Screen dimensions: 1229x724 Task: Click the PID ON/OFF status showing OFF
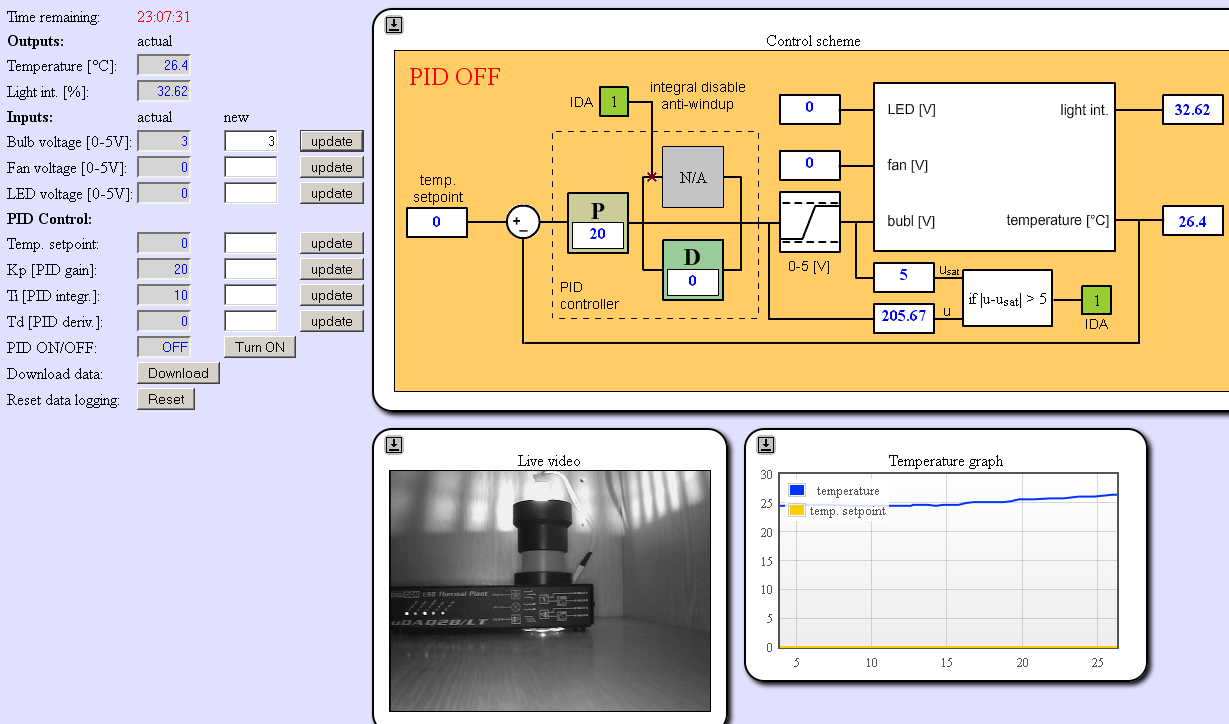pos(163,347)
